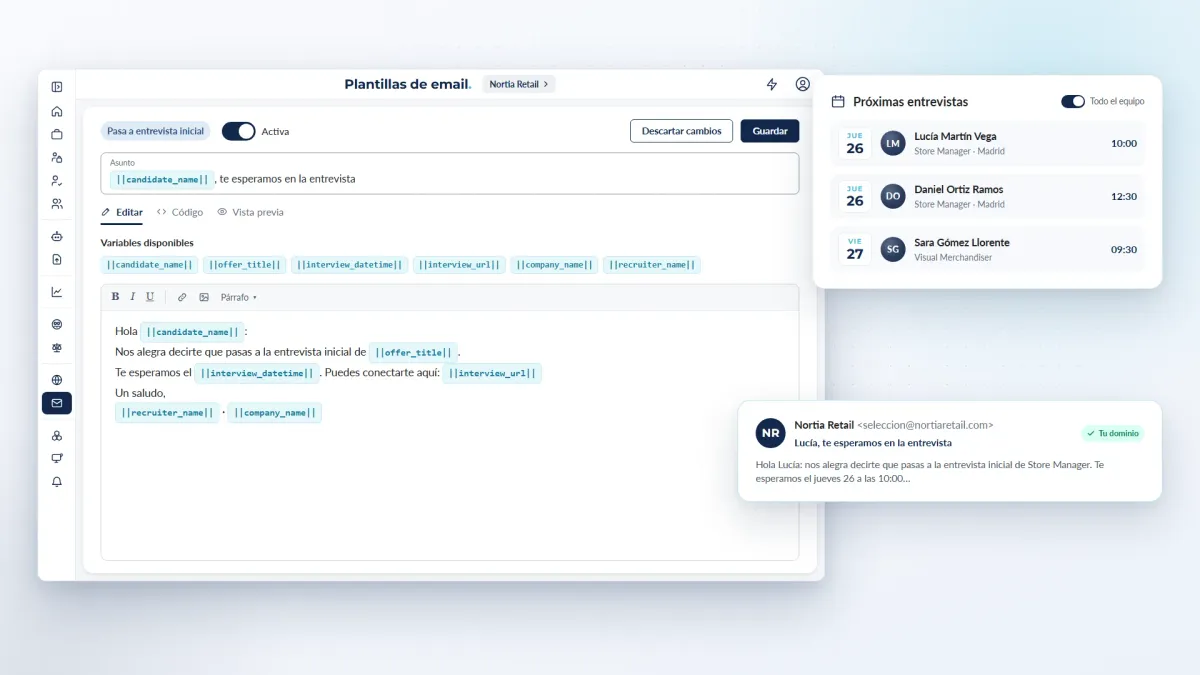The height and width of the screenshot is (675, 1200).
Task: Switch to the Código tab
Action: [x=180, y=212]
